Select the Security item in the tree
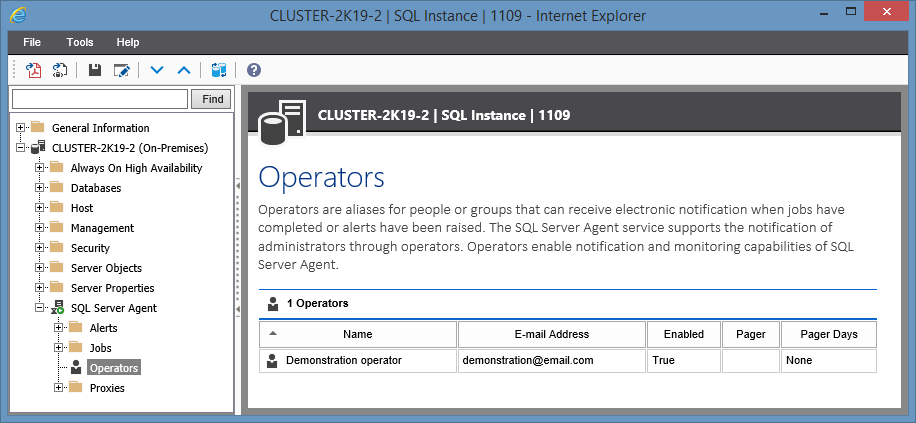The height and width of the screenshot is (423, 916). 90,248
